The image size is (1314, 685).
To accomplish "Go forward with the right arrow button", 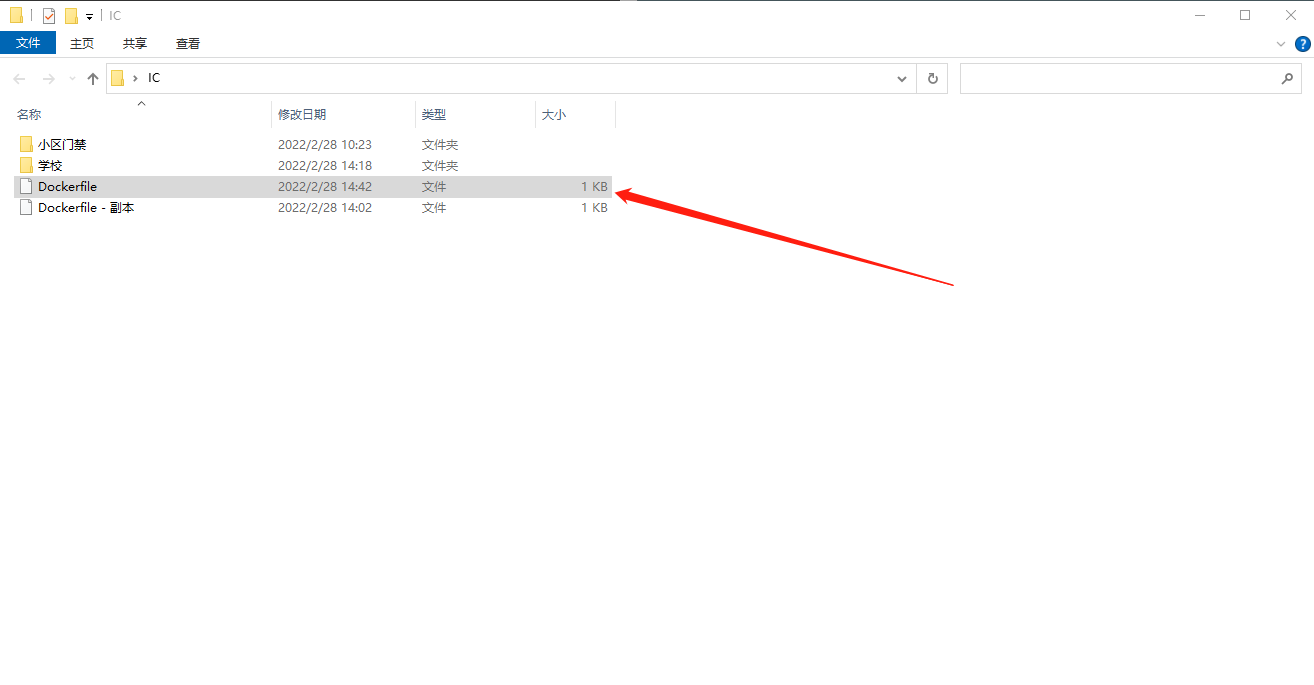I will point(48,79).
